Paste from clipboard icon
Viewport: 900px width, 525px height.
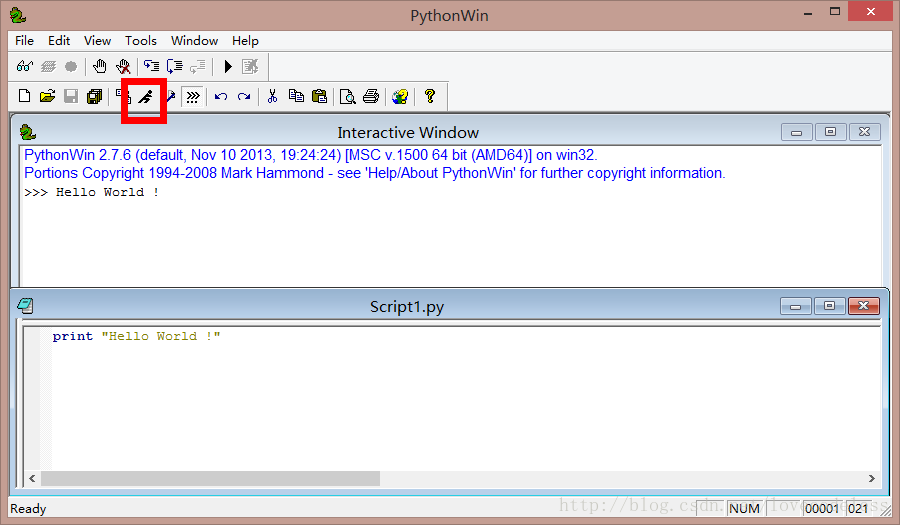[x=319, y=96]
